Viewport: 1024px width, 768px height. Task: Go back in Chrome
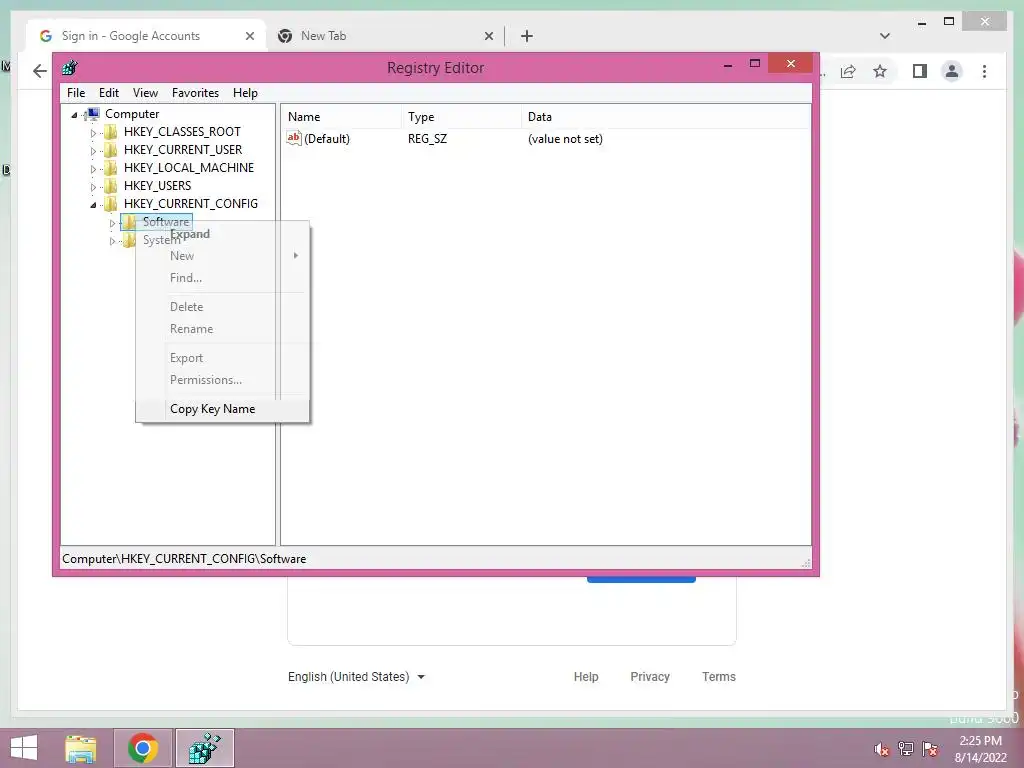(40, 71)
